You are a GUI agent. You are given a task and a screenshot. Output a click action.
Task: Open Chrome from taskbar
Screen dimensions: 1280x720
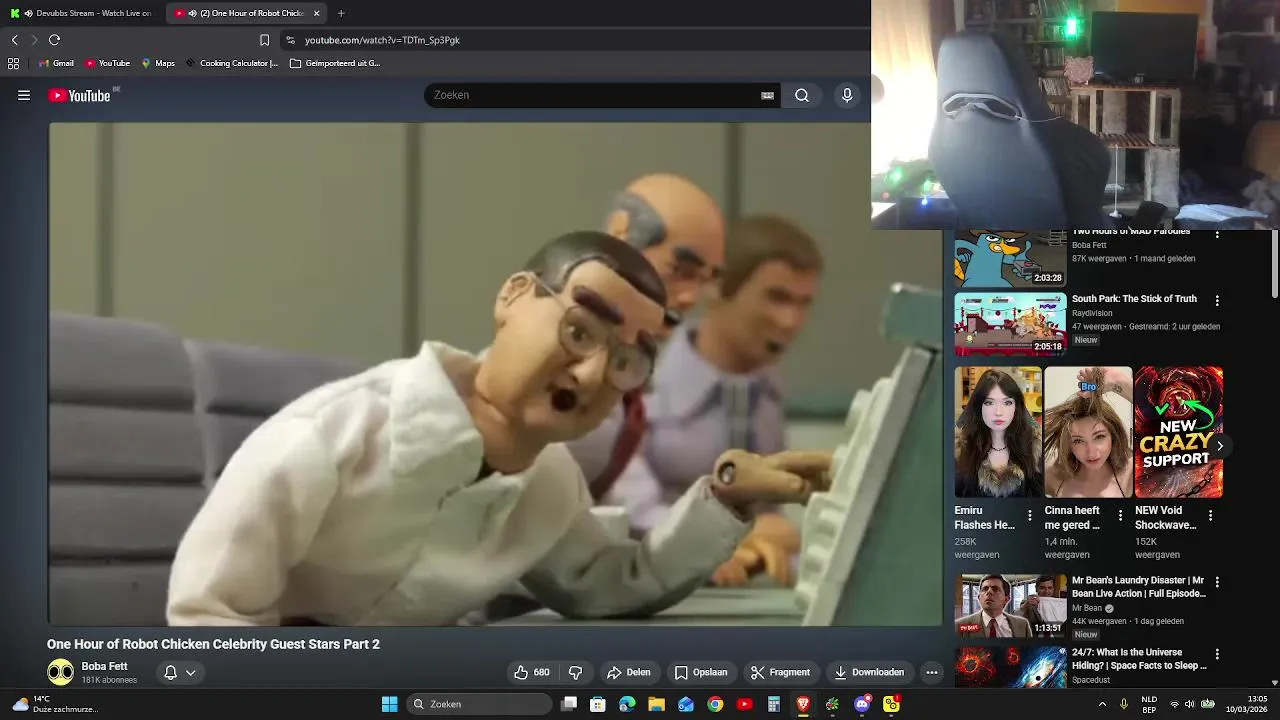715,704
